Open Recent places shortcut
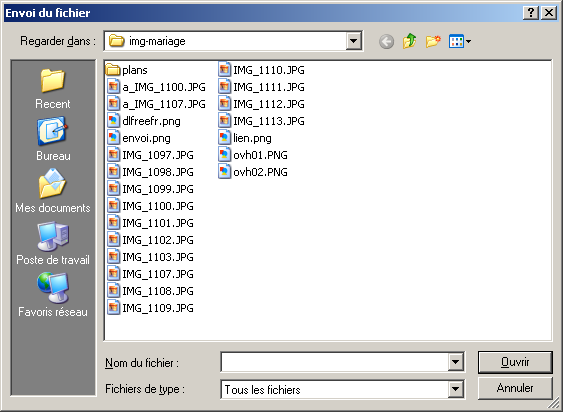The height and width of the screenshot is (413, 564). (x=53, y=88)
